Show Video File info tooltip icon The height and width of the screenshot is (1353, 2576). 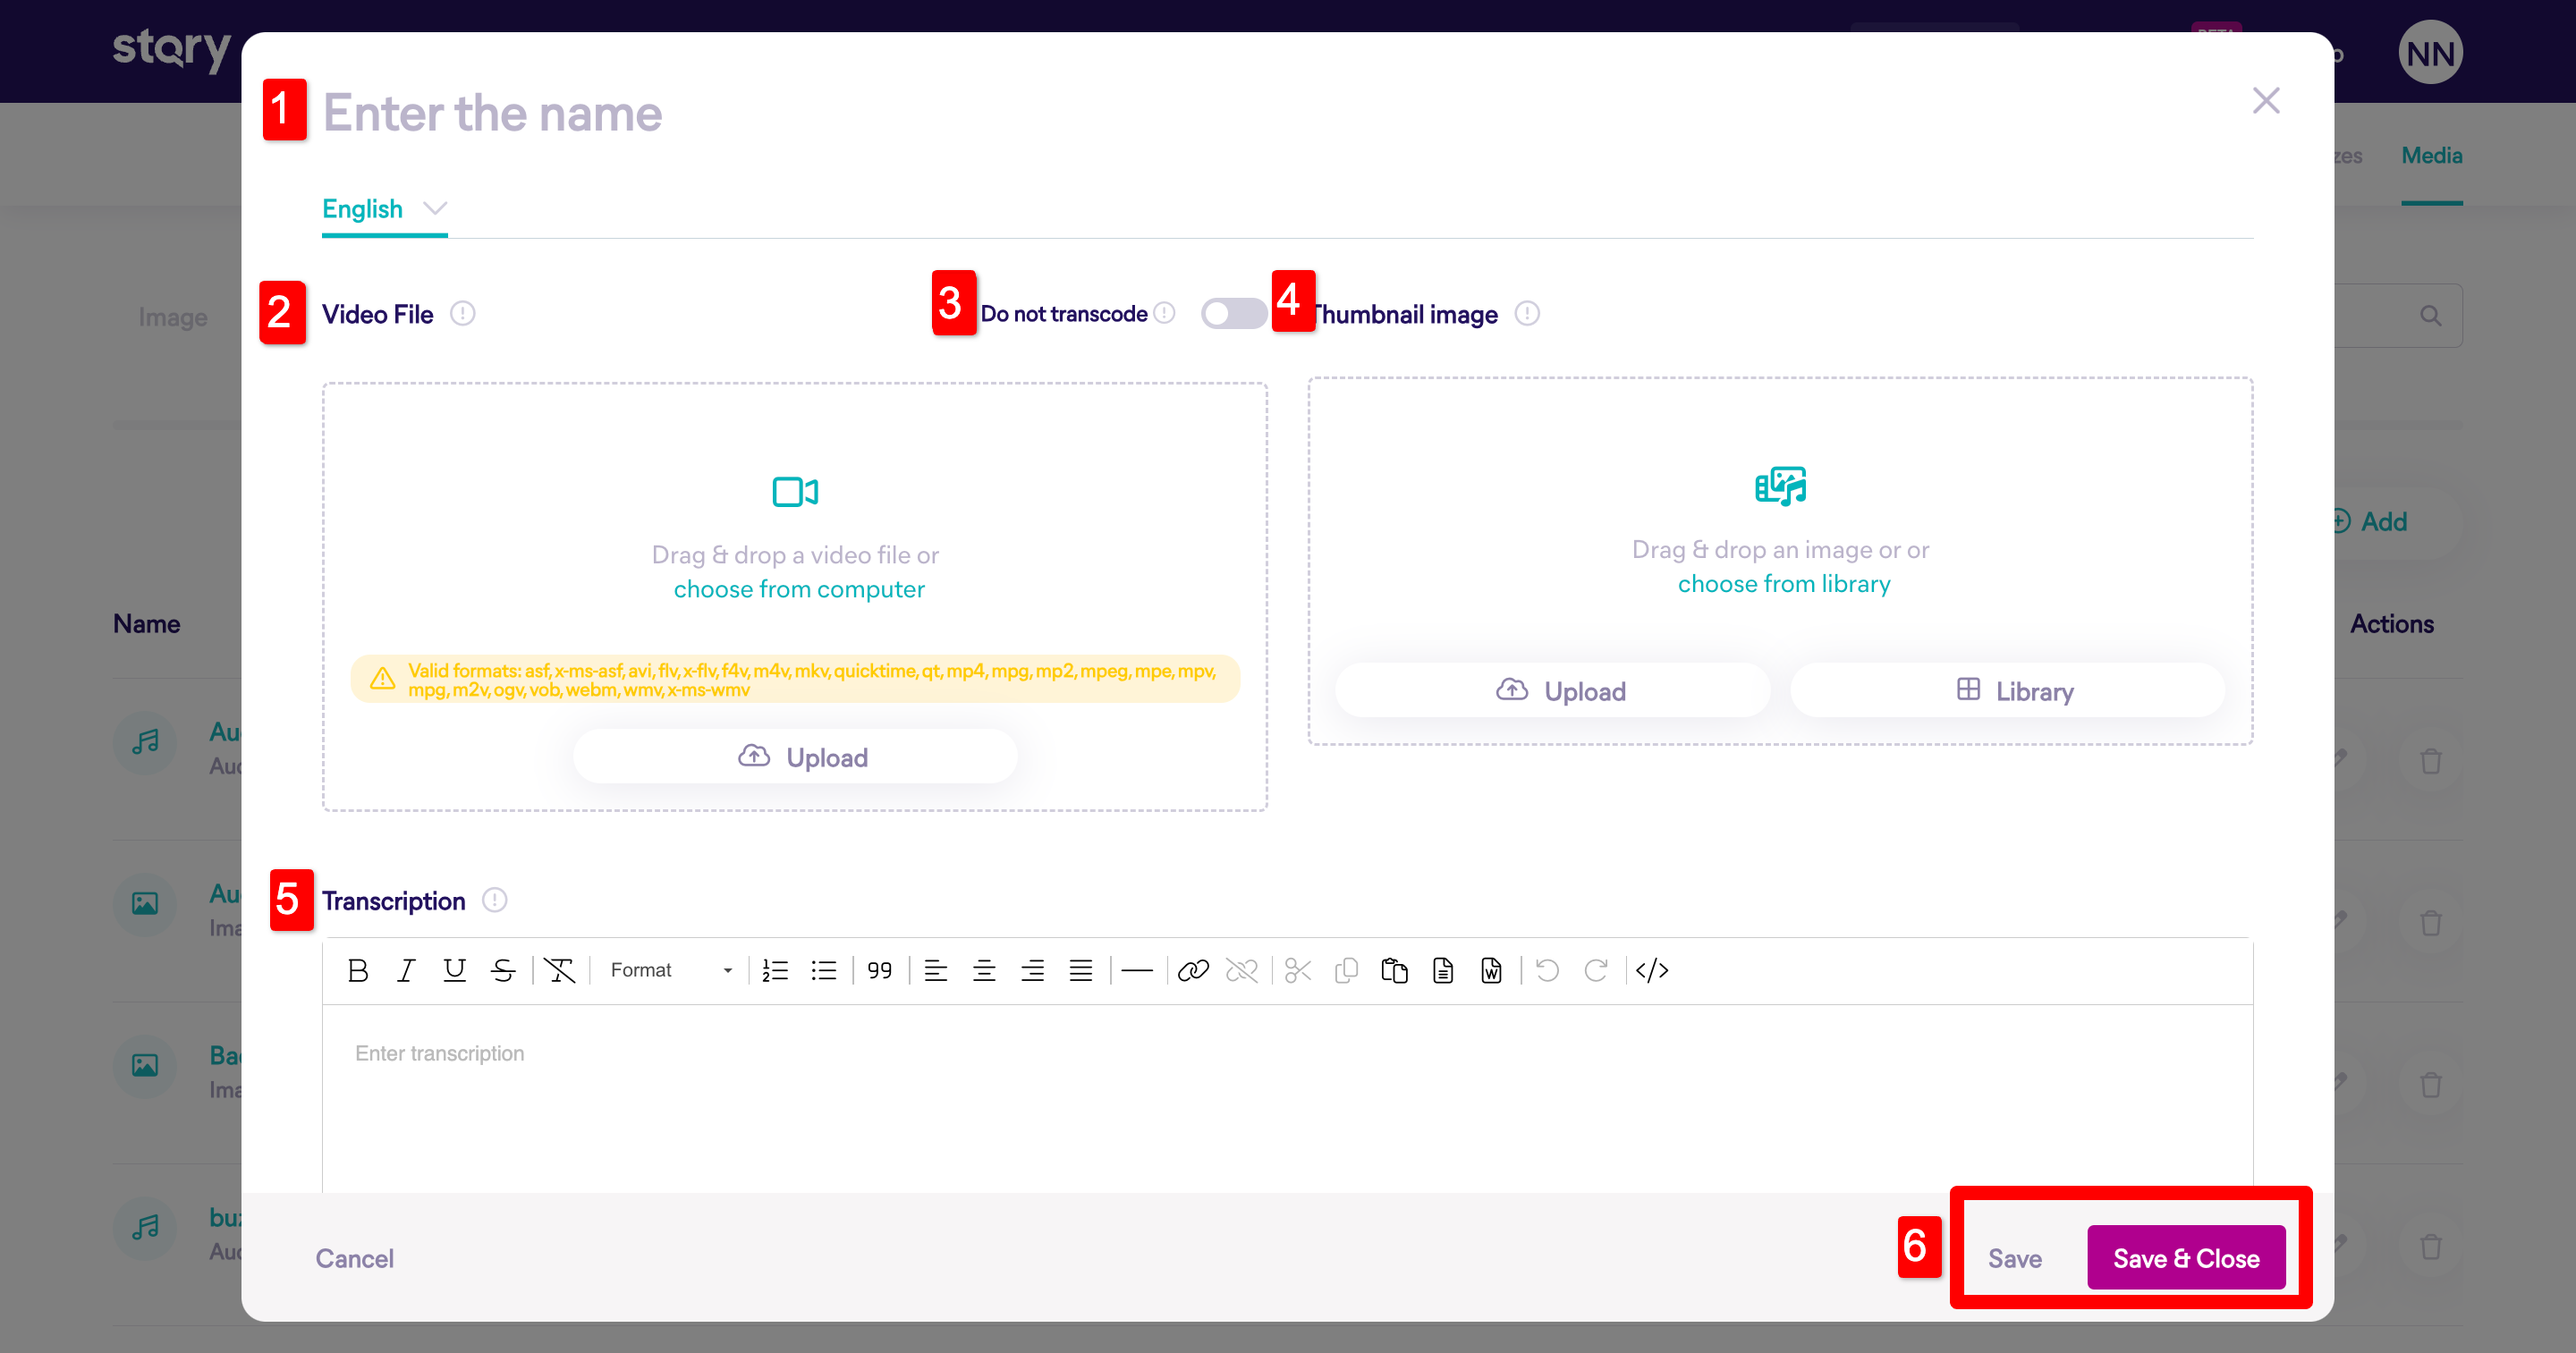point(462,314)
